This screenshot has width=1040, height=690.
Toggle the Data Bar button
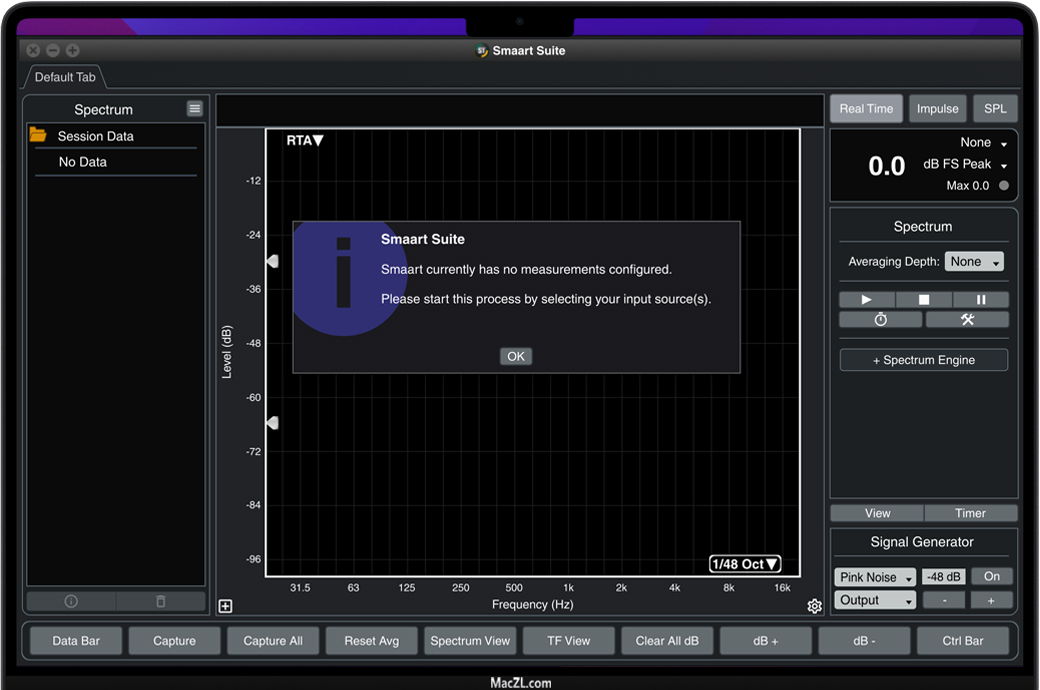76,641
